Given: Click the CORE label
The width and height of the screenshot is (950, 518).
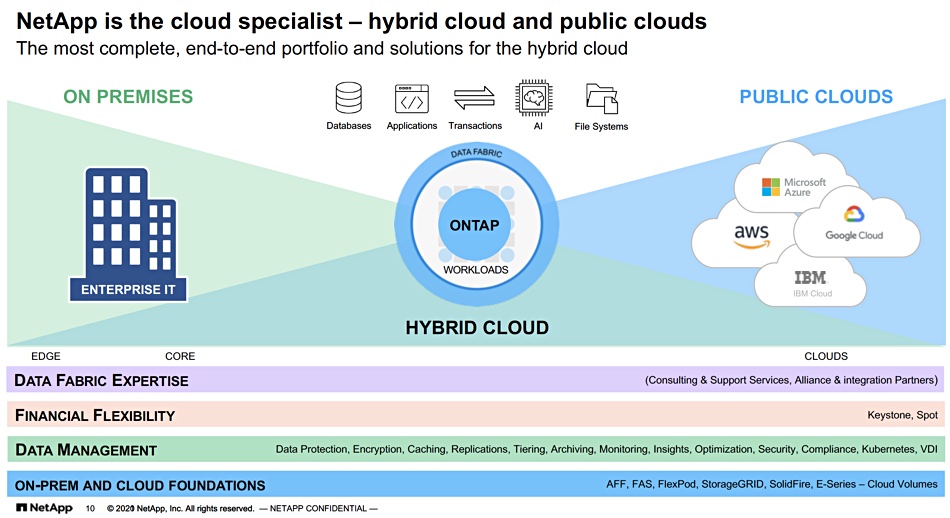Looking at the screenshot, I should (180, 356).
